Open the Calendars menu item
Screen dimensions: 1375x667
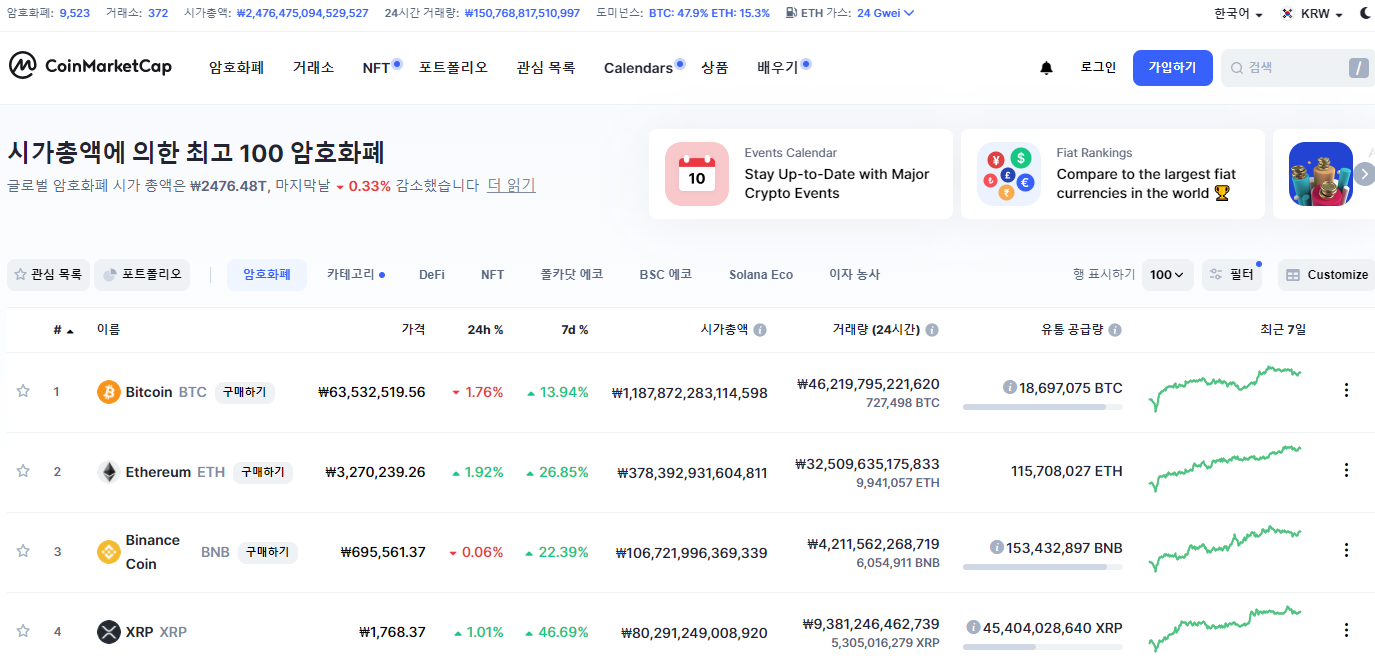638,68
